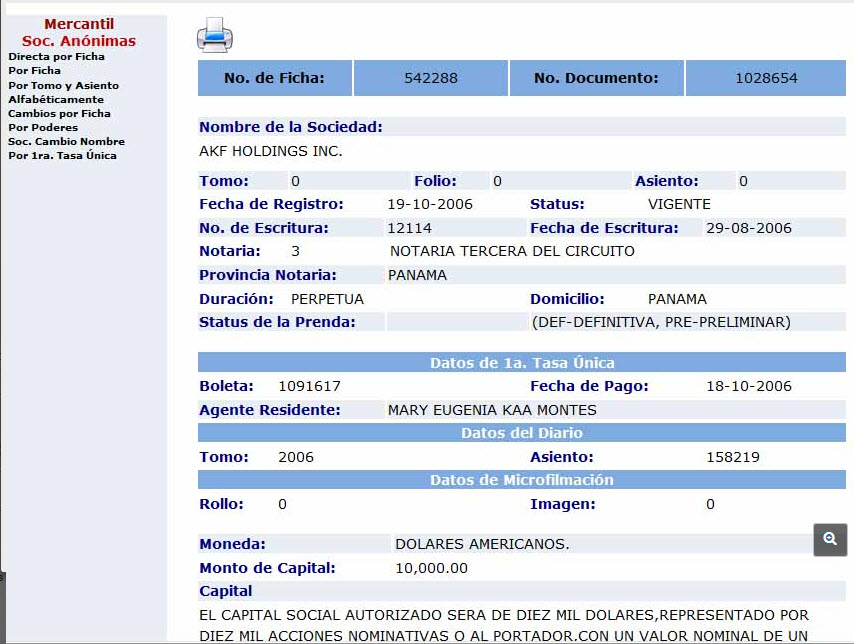
Task: Click the capital amount value 10,000.00
Action: pos(431,568)
